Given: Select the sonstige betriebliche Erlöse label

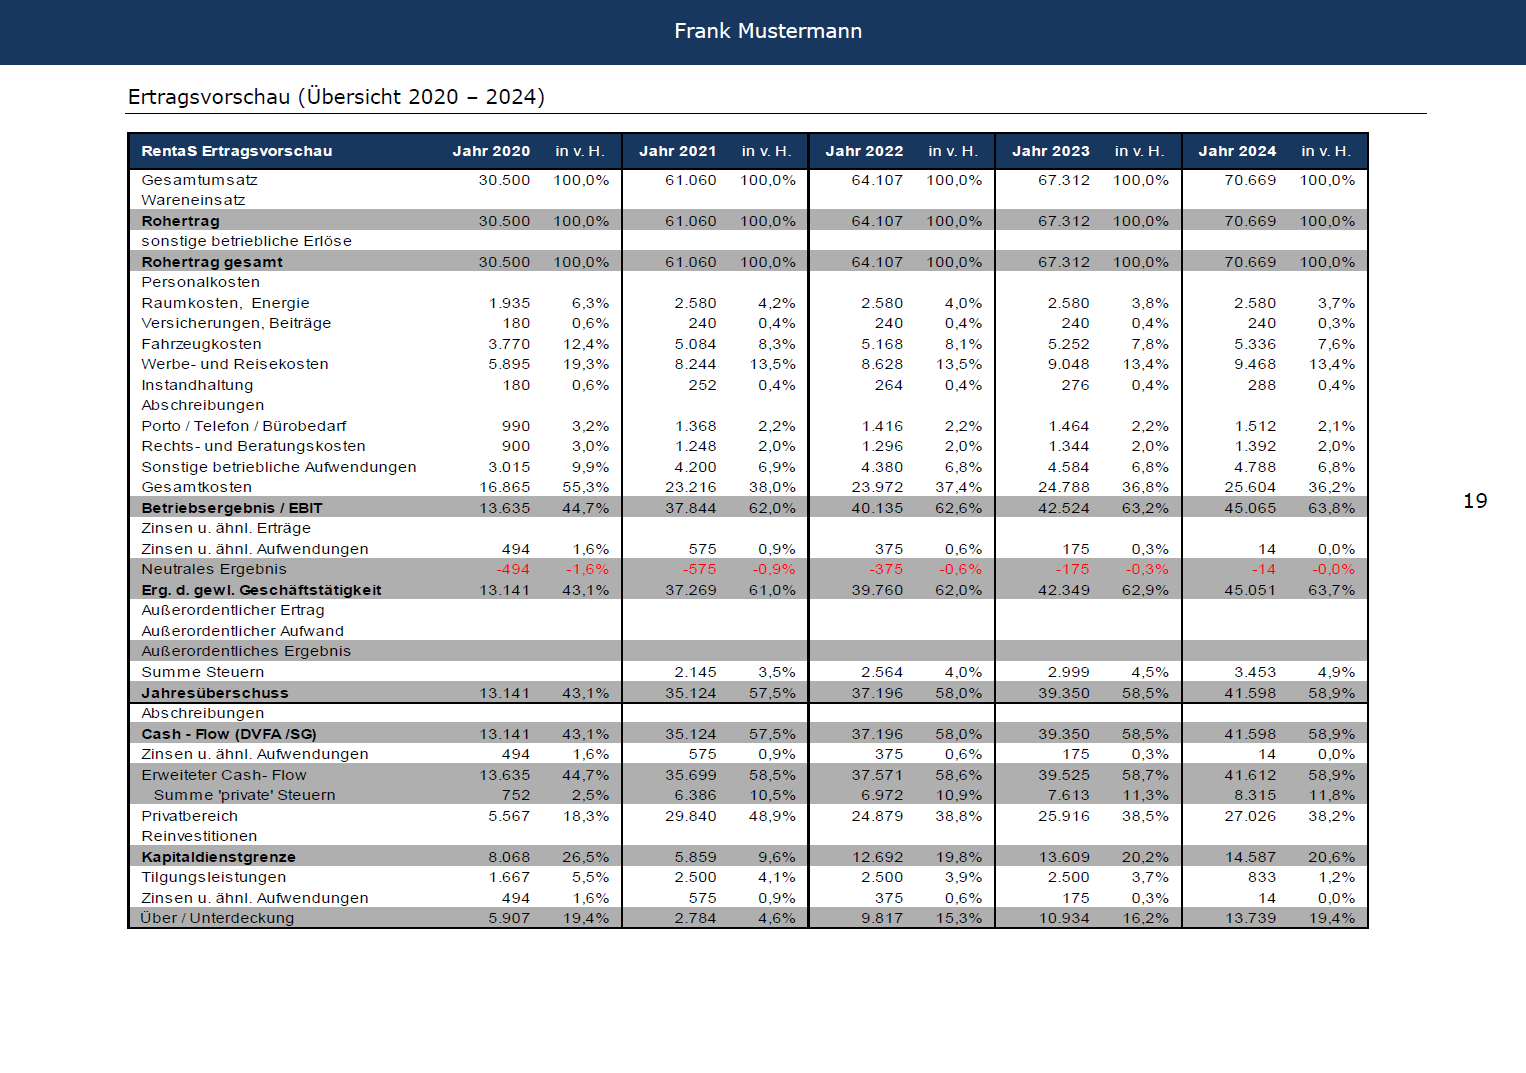Looking at the screenshot, I should coord(246,241).
